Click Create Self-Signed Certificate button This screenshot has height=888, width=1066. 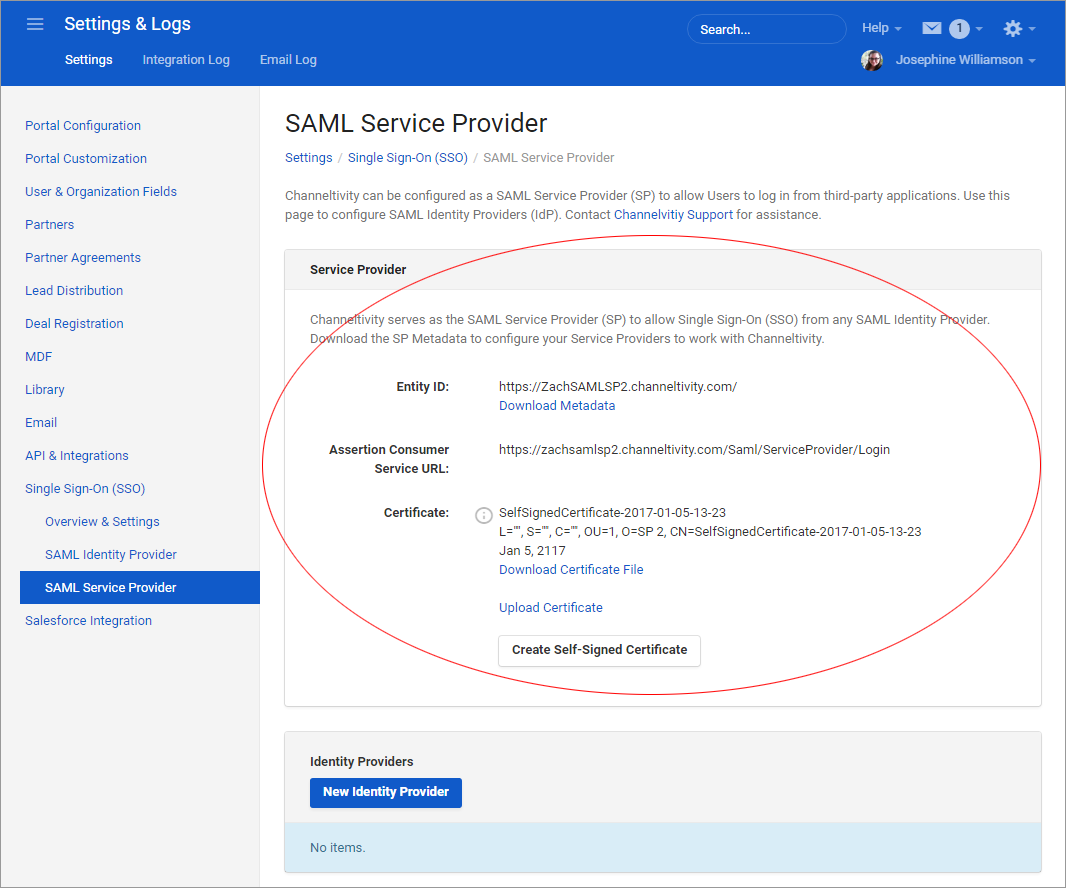pos(599,650)
